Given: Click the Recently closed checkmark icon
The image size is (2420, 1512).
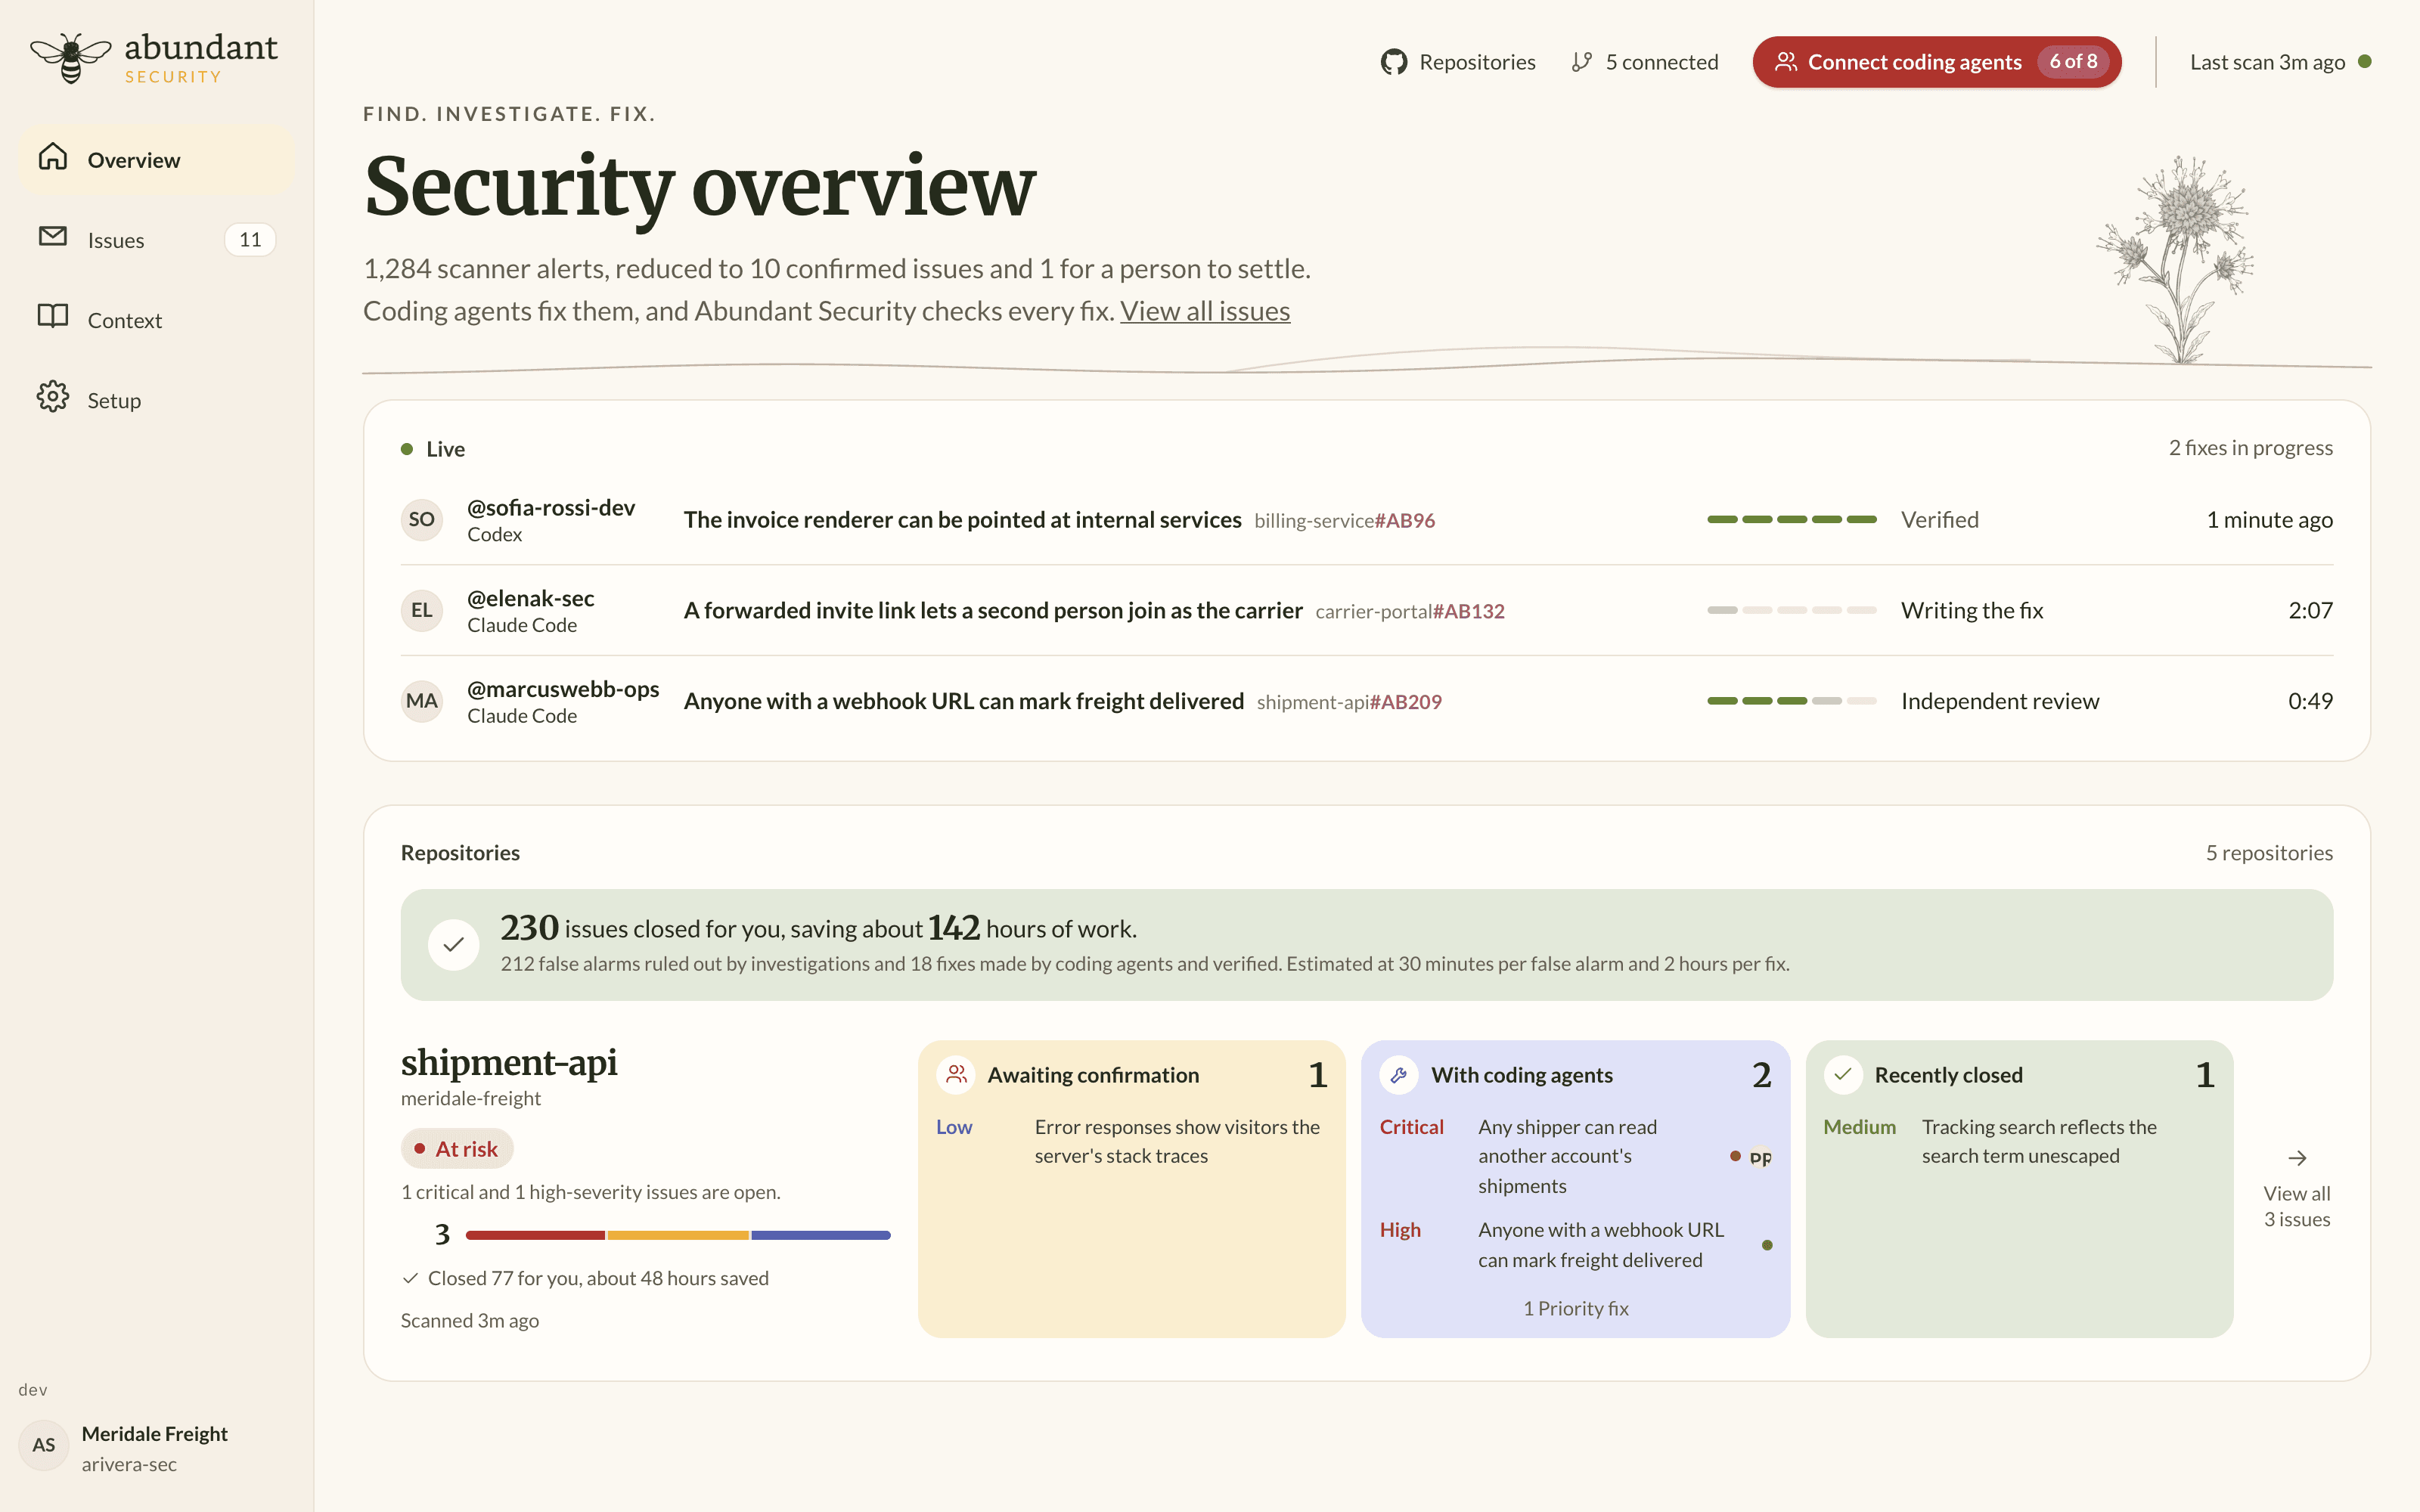Looking at the screenshot, I should [1843, 1075].
